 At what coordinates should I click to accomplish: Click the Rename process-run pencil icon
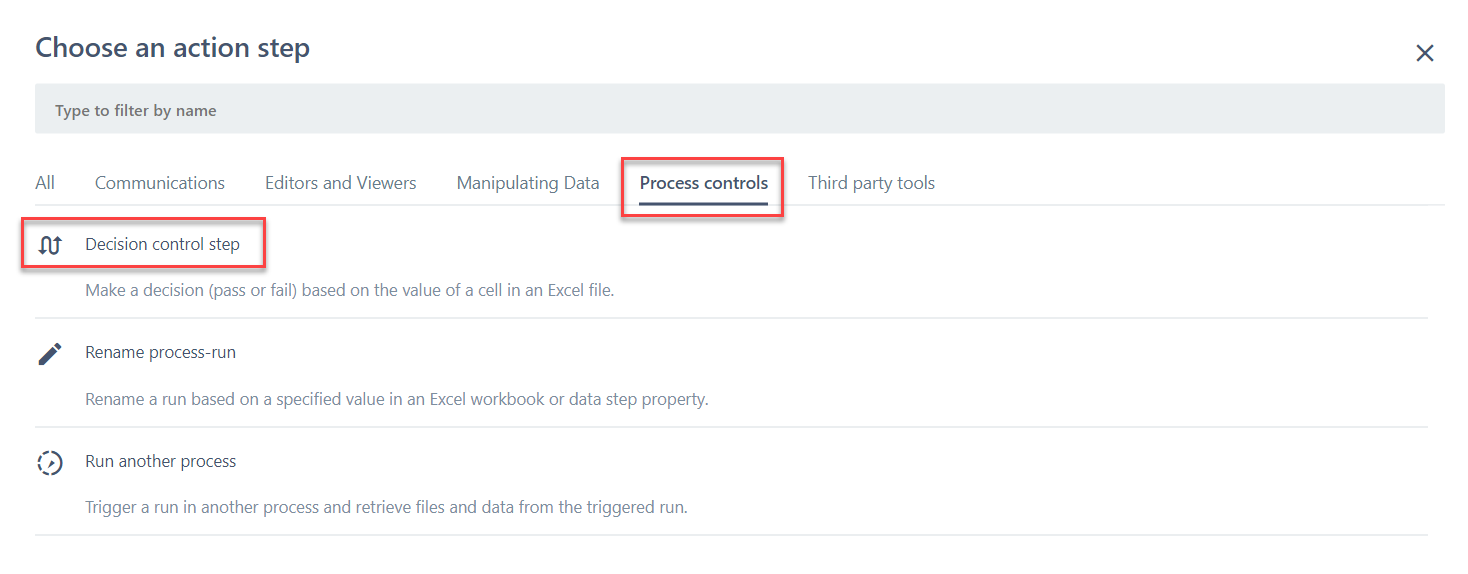[x=50, y=353]
